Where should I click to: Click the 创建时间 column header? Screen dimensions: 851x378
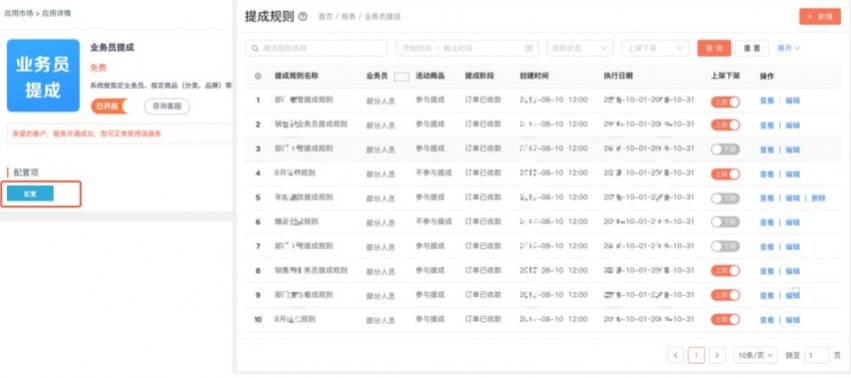(x=534, y=76)
